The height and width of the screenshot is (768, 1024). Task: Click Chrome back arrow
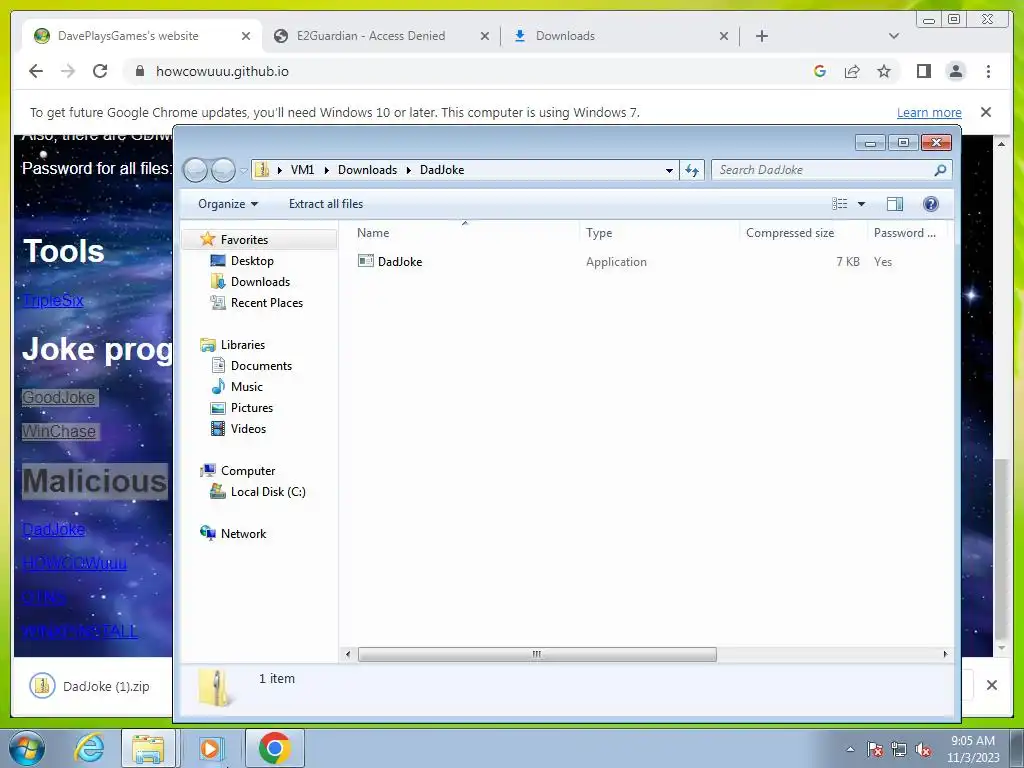click(36, 71)
